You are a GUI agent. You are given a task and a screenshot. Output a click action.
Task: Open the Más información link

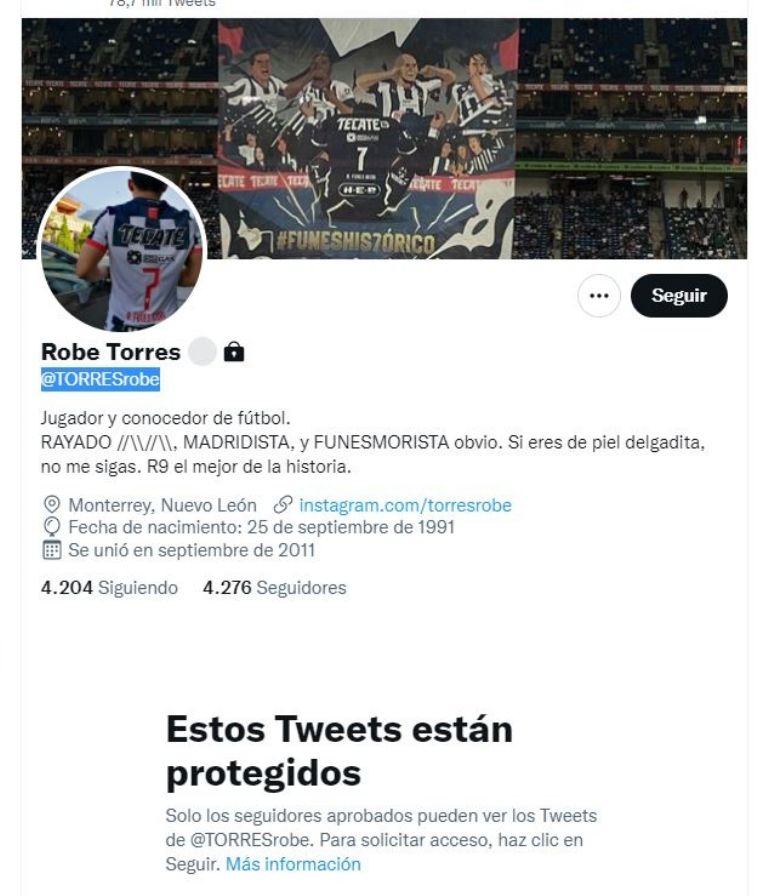click(x=293, y=864)
